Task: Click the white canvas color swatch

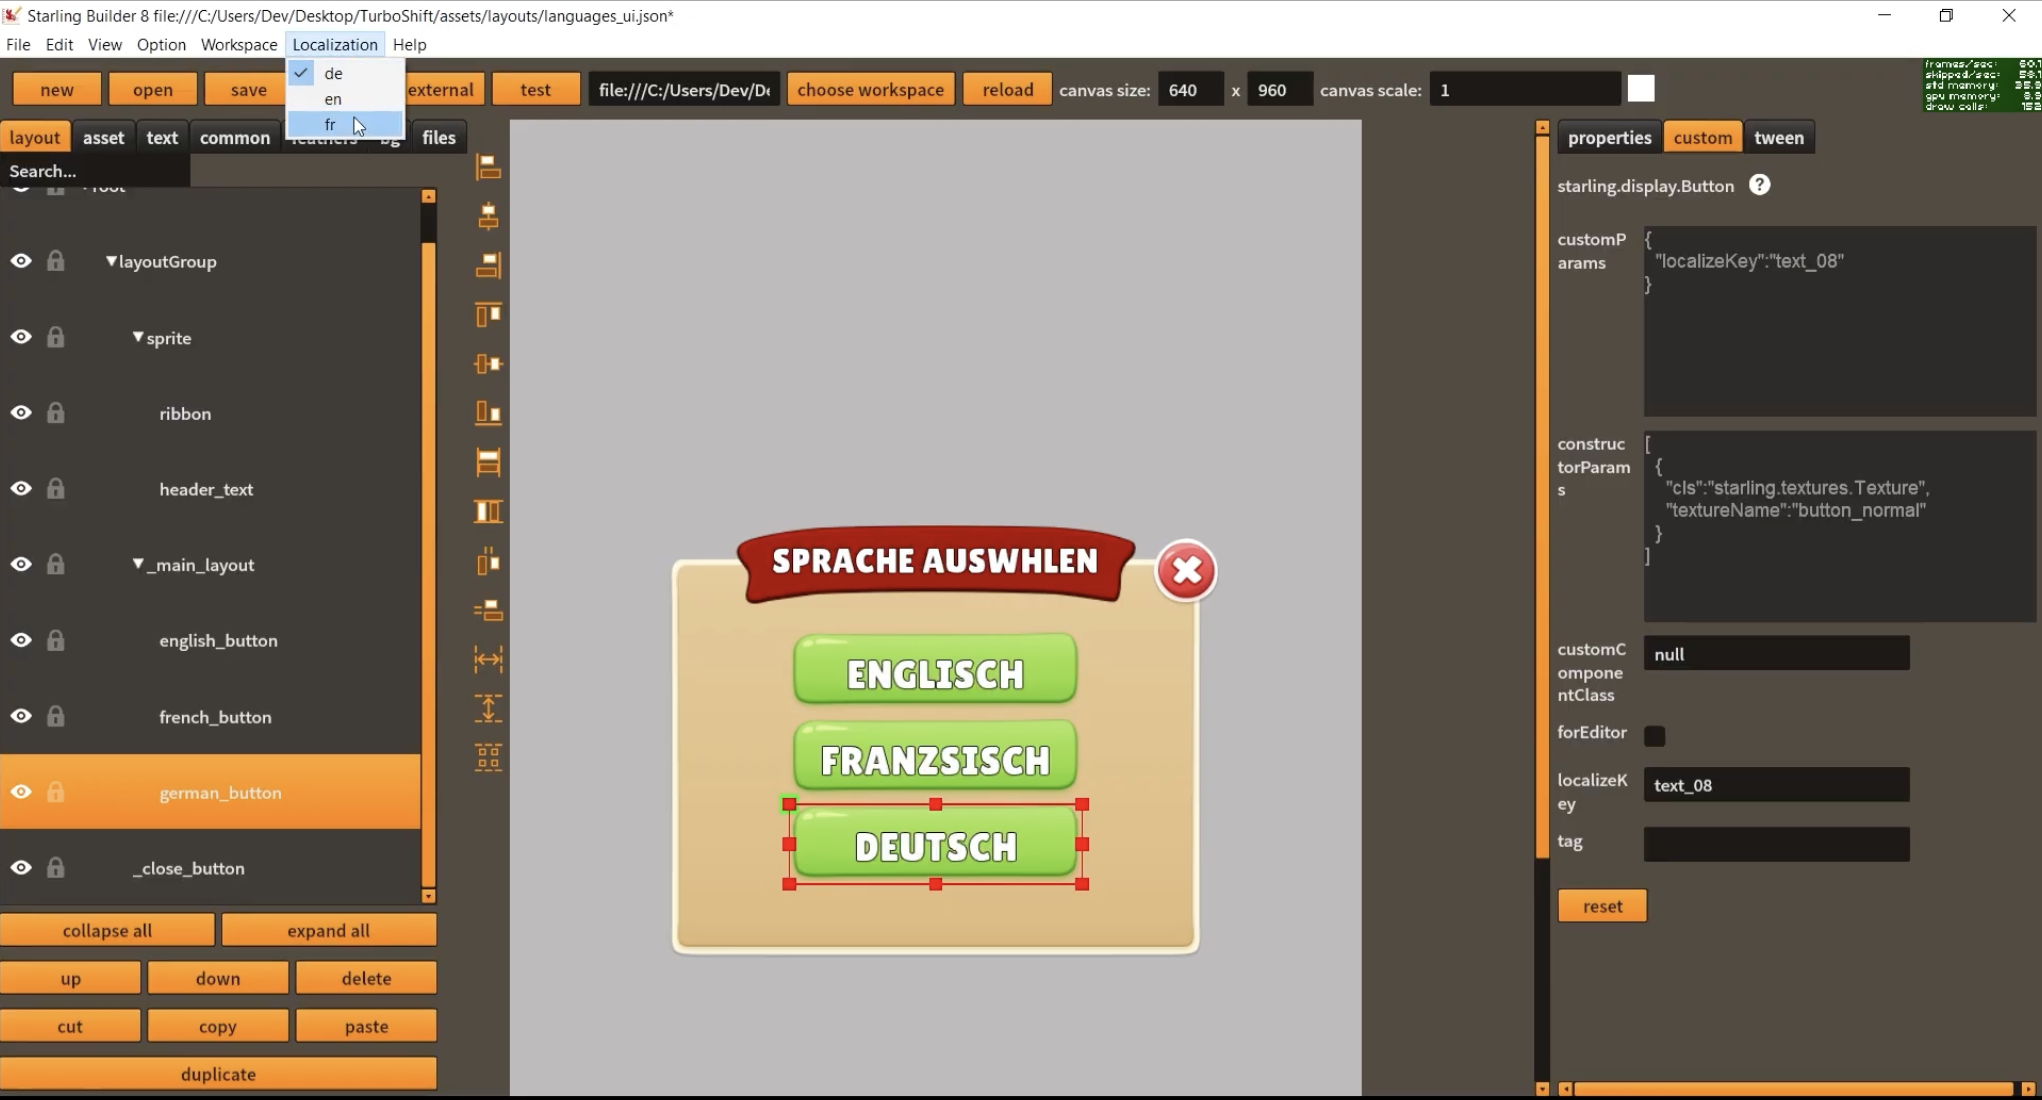Action: pos(1641,89)
